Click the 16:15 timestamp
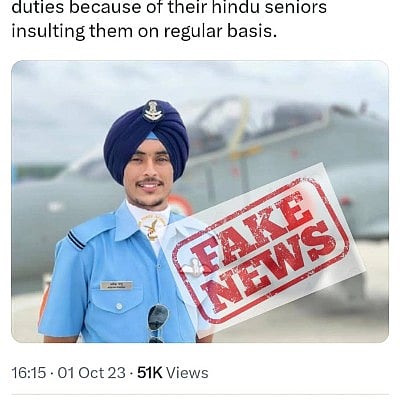400x400 pixels. tap(29, 372)
